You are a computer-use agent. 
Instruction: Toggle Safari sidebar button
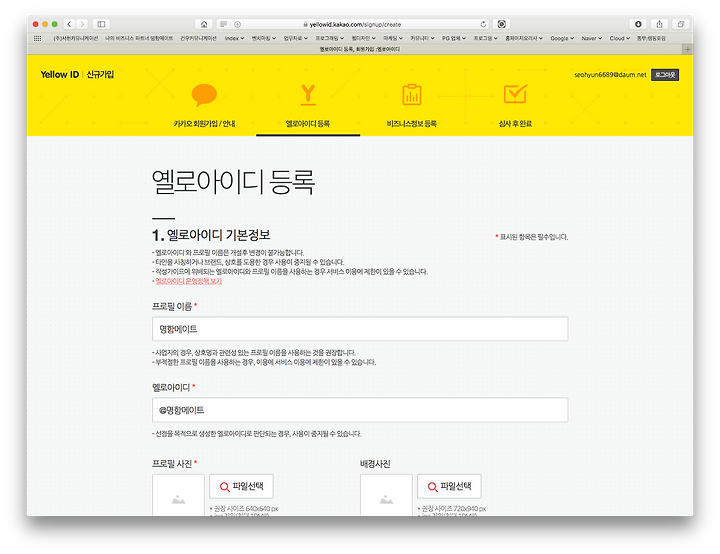click(101, 24)
